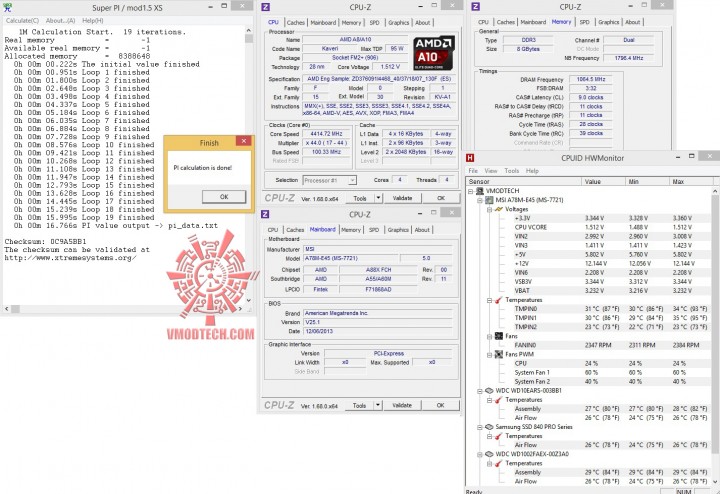Viewport: 720px width, 494px height.
Task: Open the About...(A) menu in Super PI
Action: tap(61, 21)
